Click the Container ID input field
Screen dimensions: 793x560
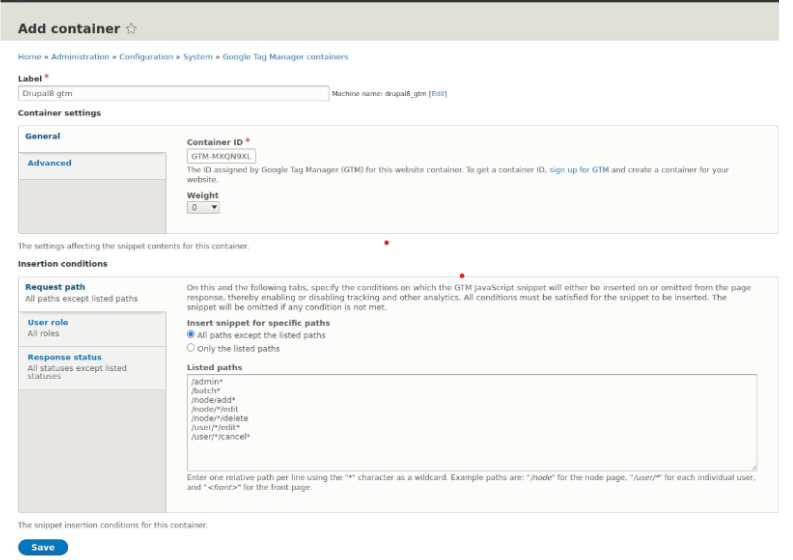coord(222,156)
